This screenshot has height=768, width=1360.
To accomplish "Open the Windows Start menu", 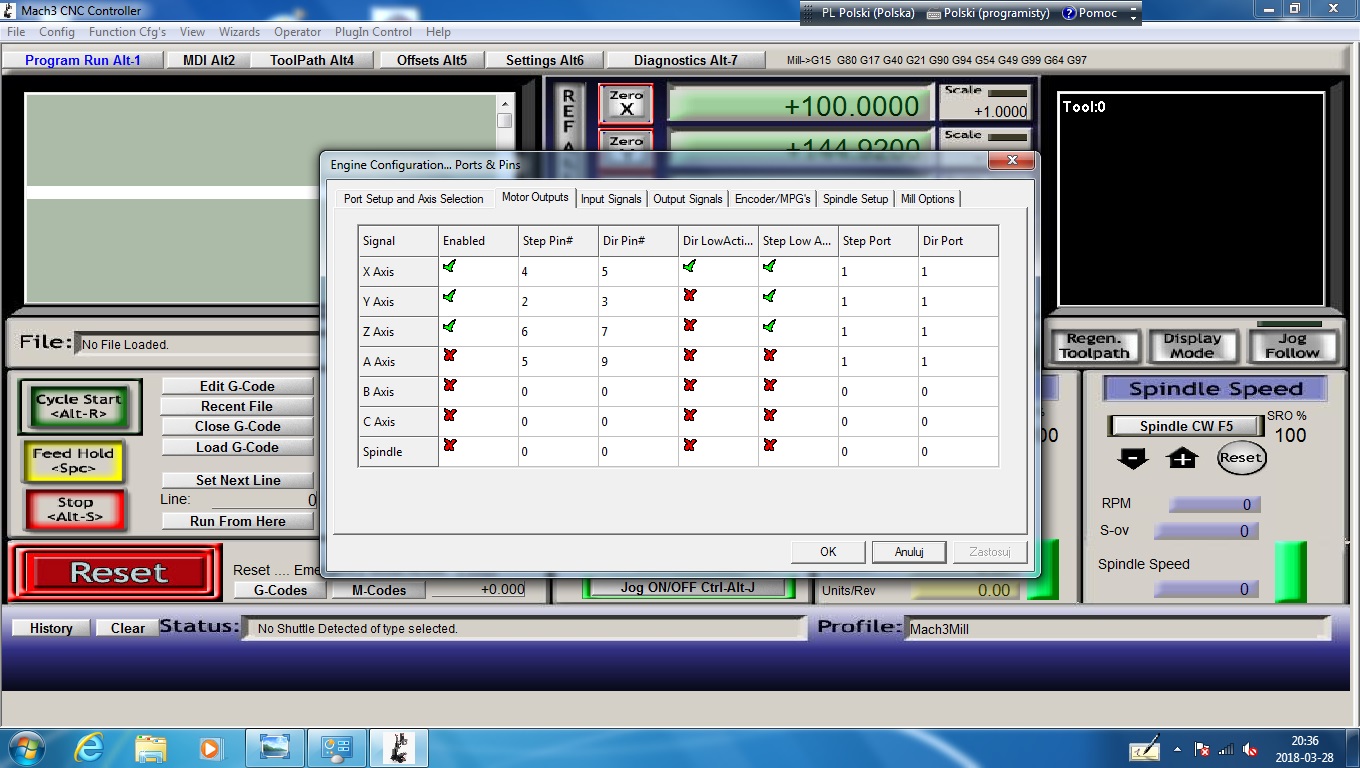I will tap(25, 747).
